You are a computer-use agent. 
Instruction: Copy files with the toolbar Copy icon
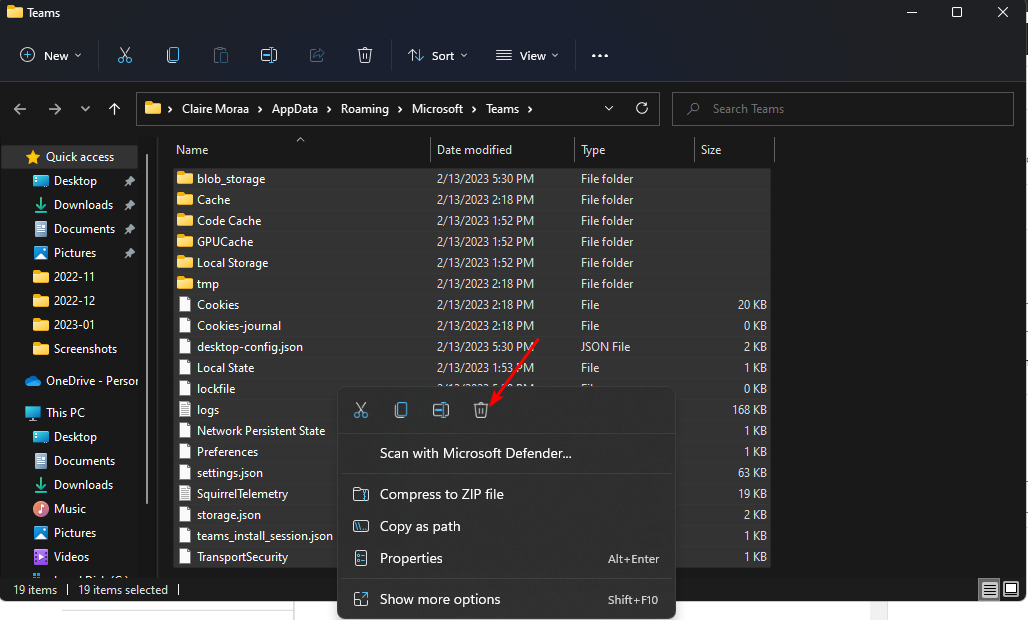click(172, 55)
